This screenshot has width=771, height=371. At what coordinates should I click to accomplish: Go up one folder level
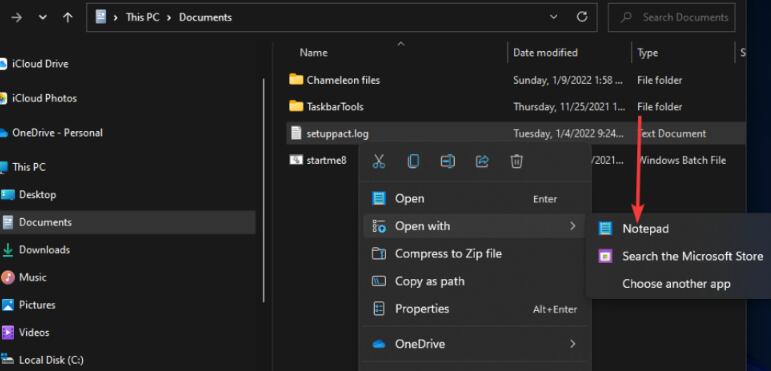click(68, 17)
